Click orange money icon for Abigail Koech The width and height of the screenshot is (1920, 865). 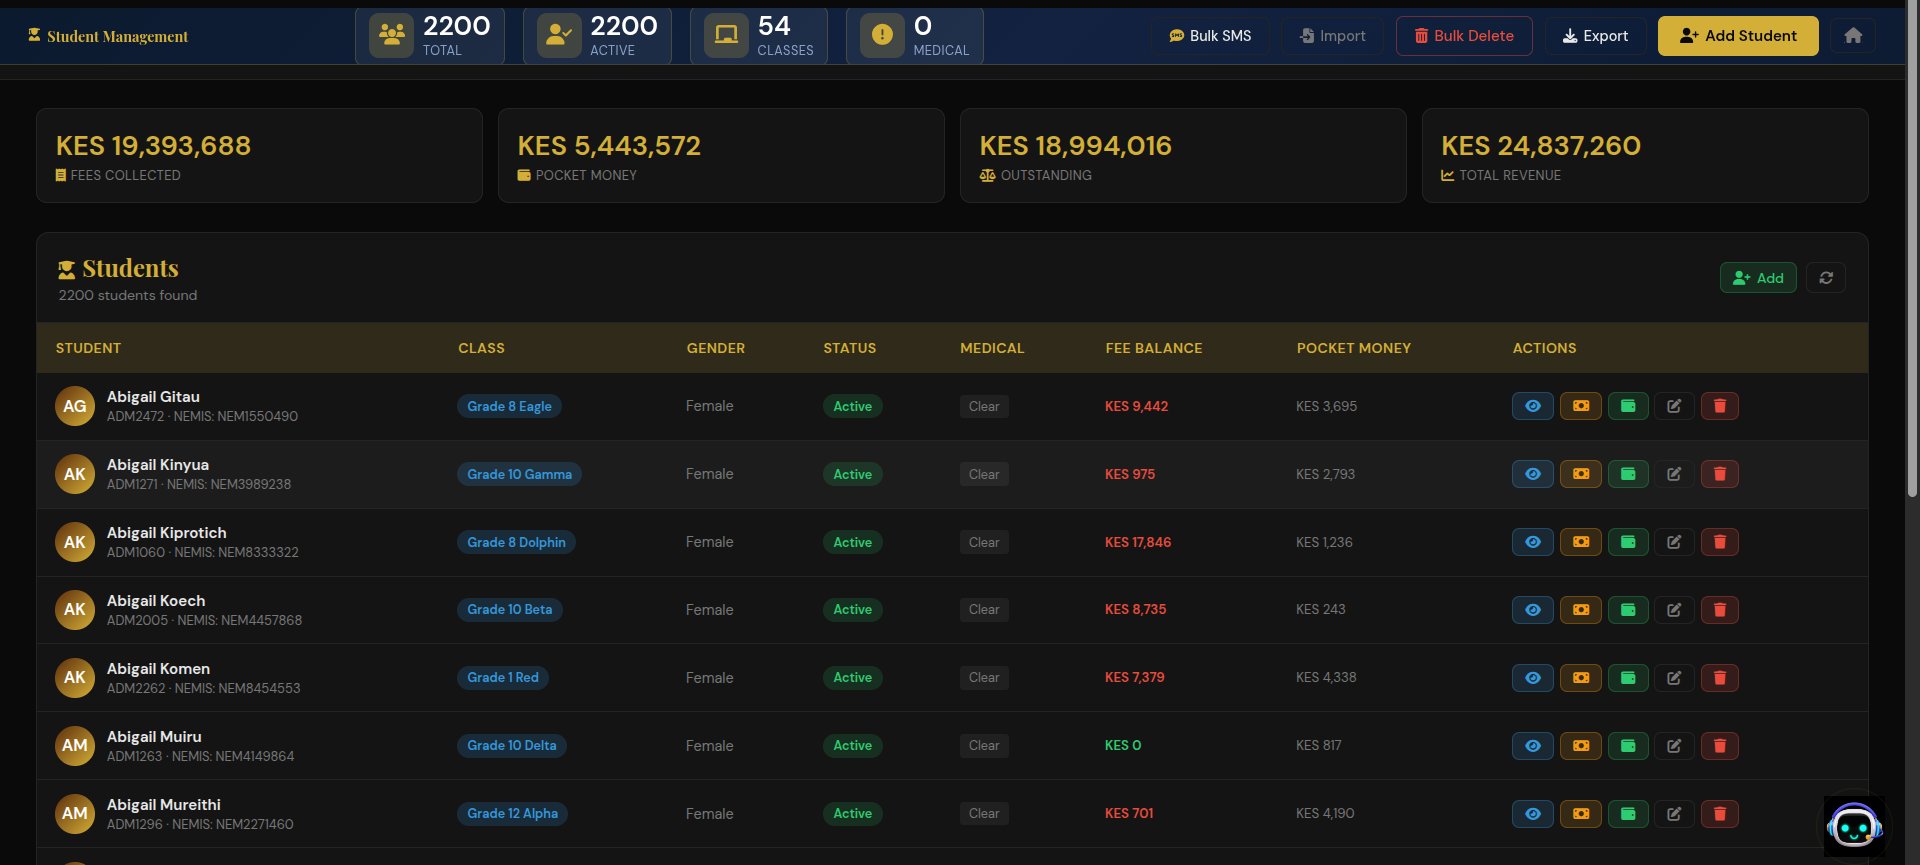coord(1580,610)
